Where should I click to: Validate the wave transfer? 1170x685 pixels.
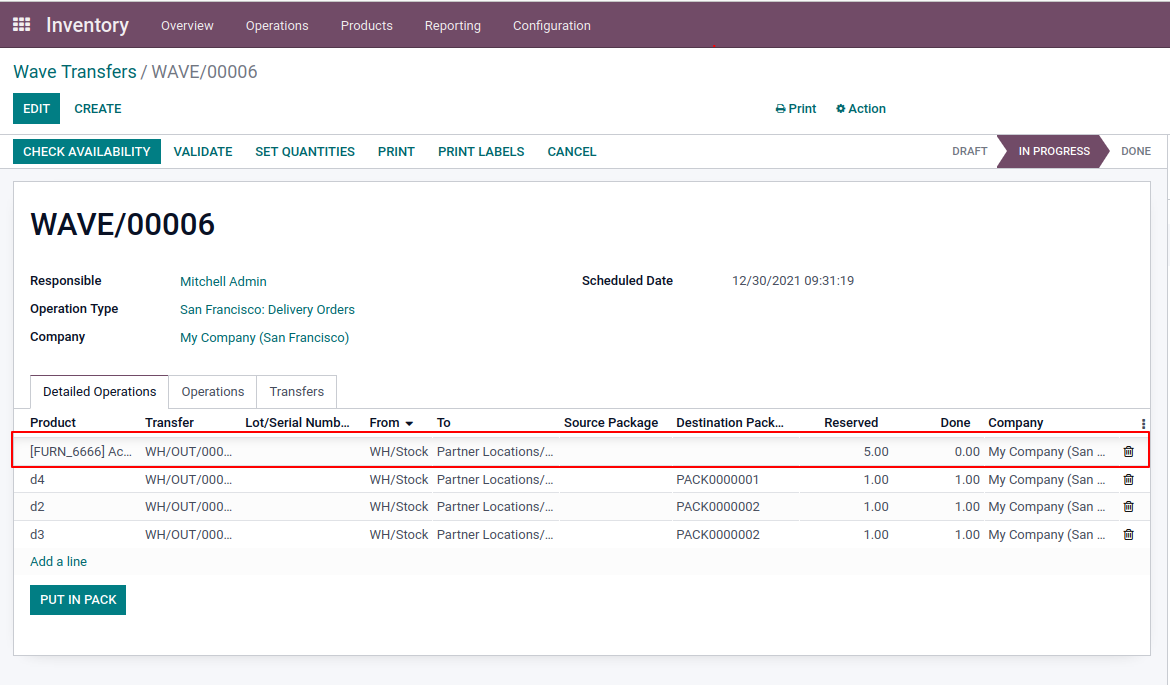pos(203,151)
